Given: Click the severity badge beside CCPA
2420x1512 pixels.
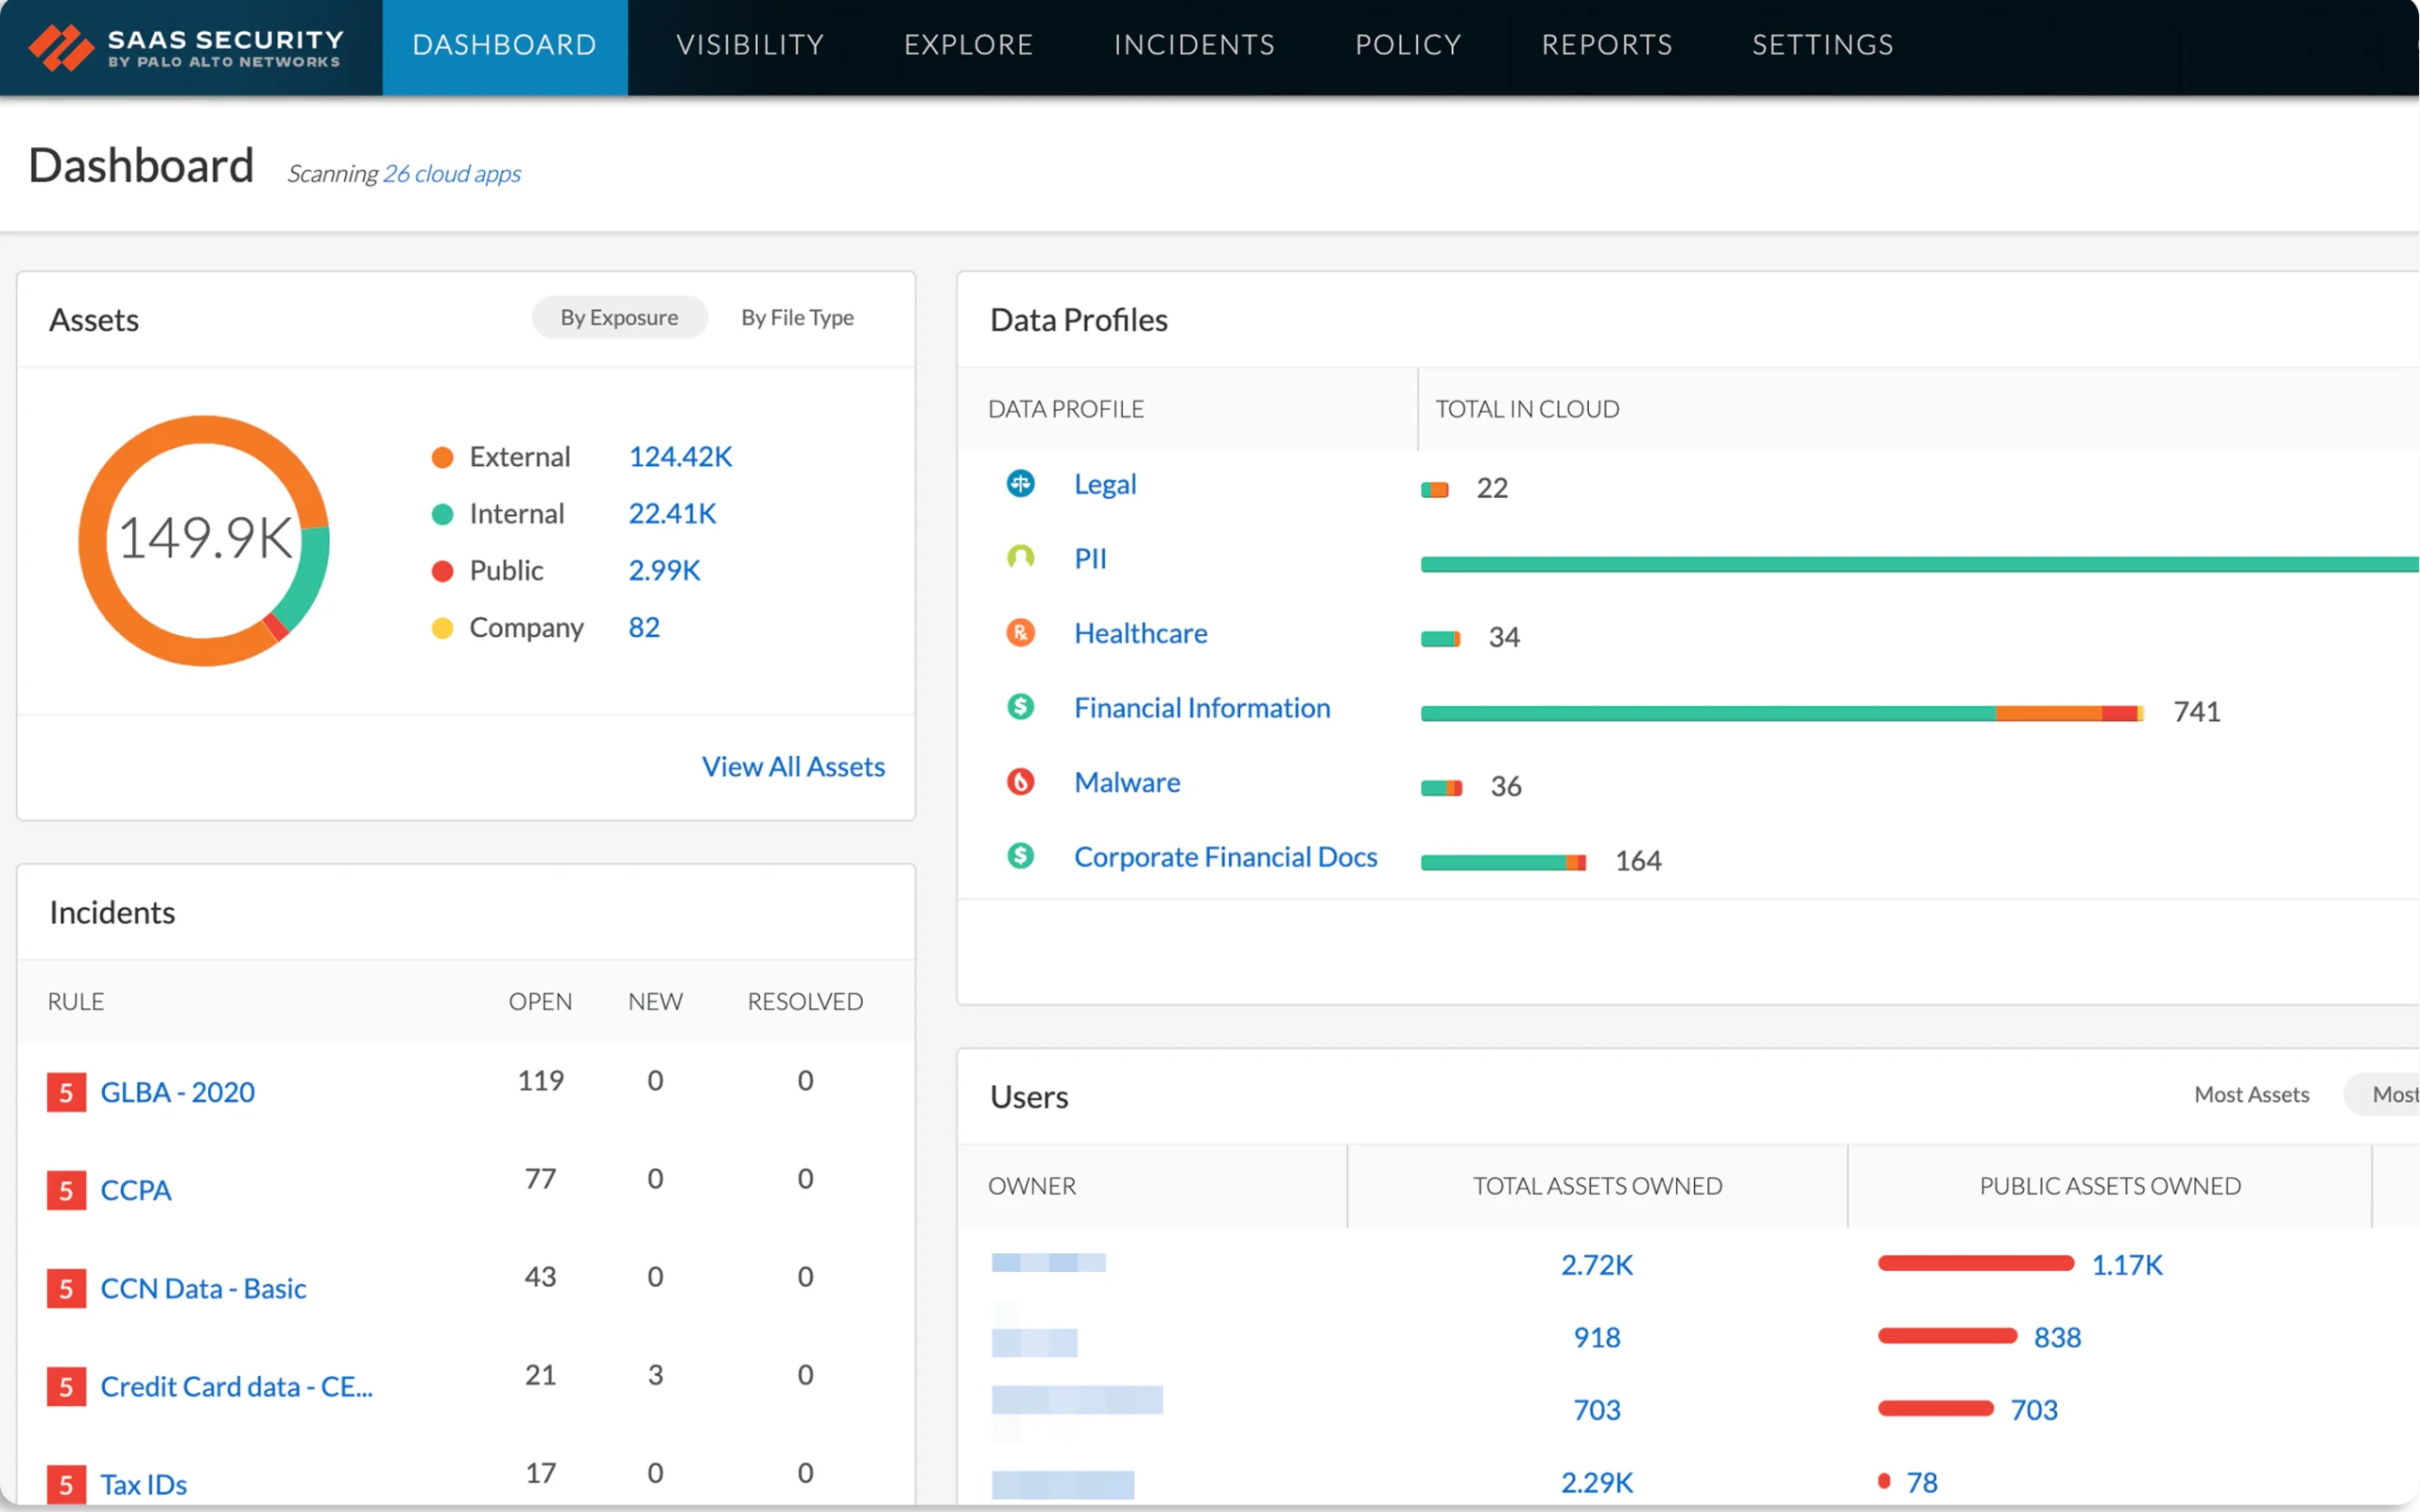Looking at the screenshot, I should point(66,1190).
